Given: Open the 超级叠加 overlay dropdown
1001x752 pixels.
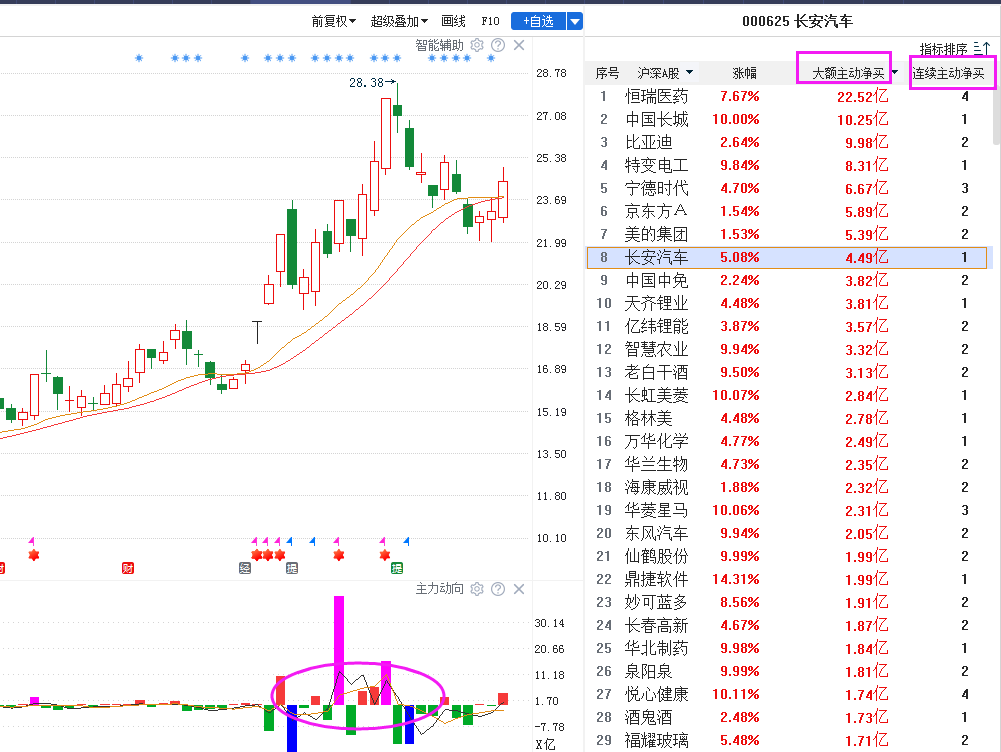Looking at the screenshot, I should click(399, 22).
